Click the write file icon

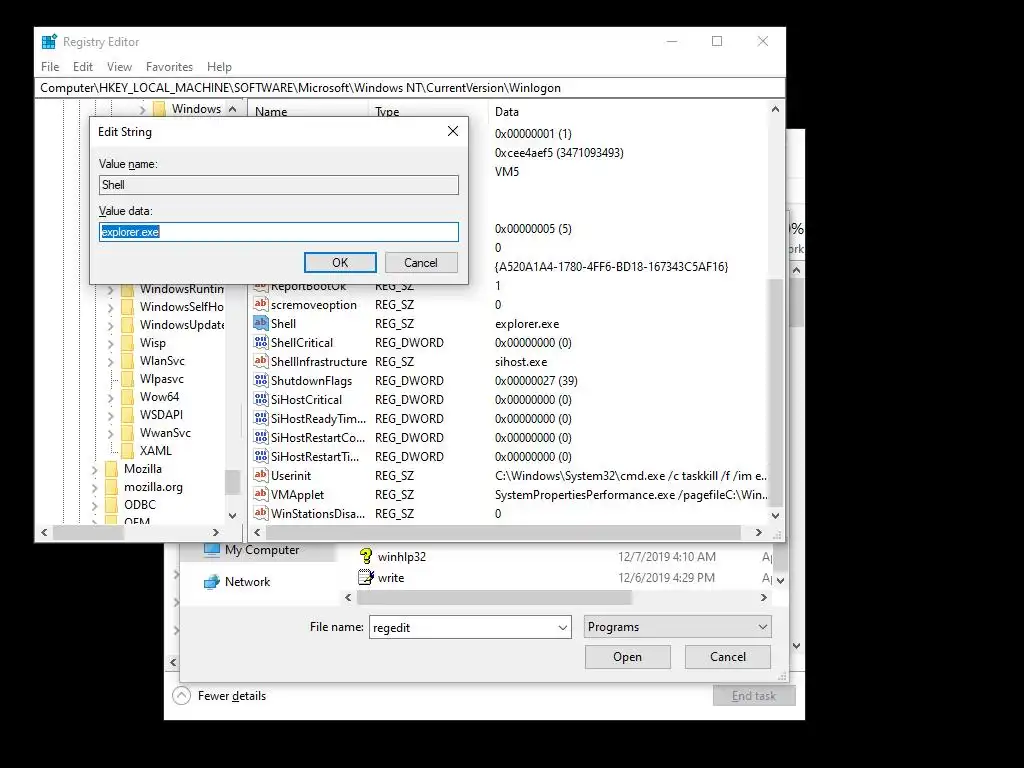(366, 577)
